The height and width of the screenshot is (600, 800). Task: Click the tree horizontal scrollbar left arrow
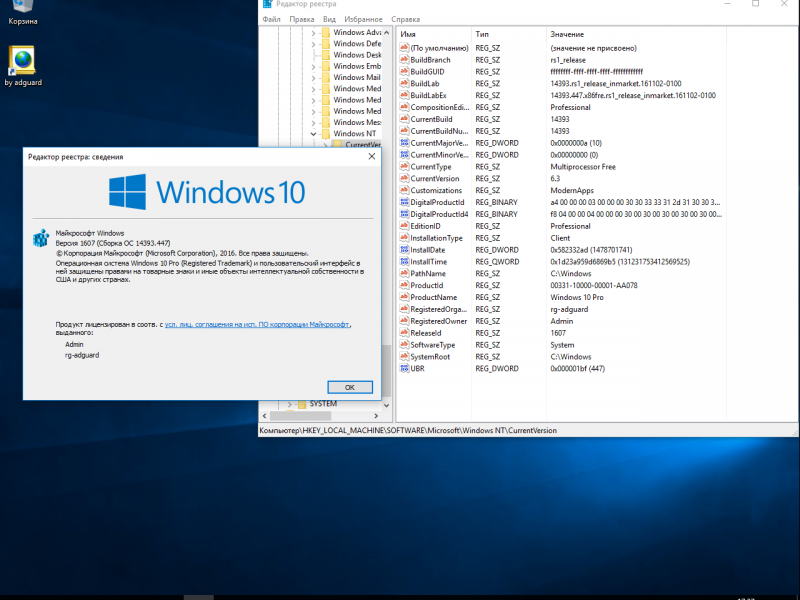[264, 416]
